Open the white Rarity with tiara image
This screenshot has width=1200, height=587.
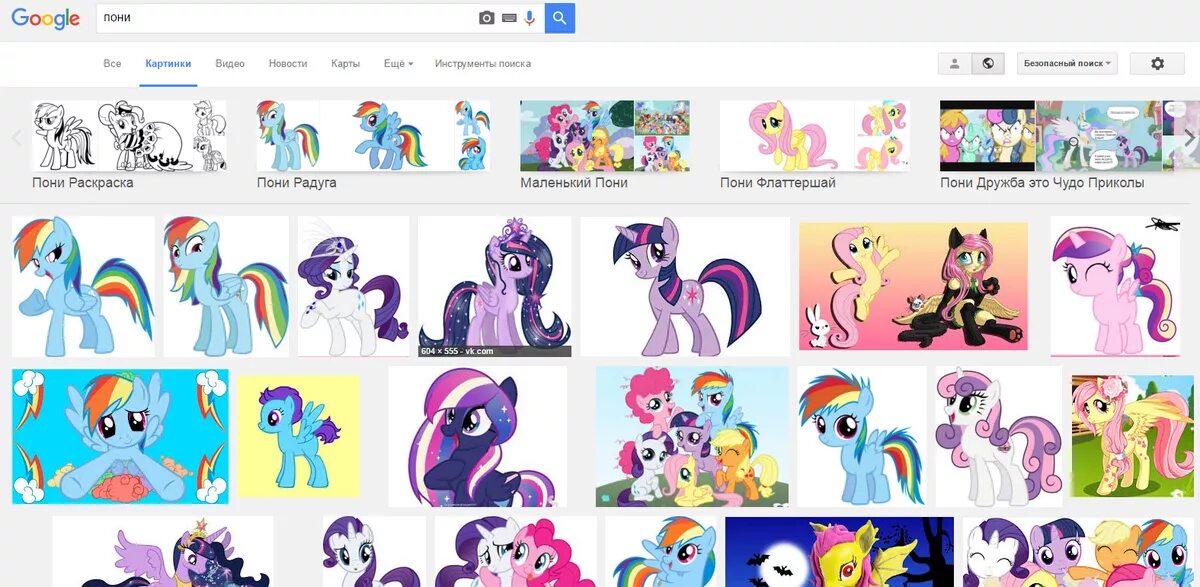(353, 287)
